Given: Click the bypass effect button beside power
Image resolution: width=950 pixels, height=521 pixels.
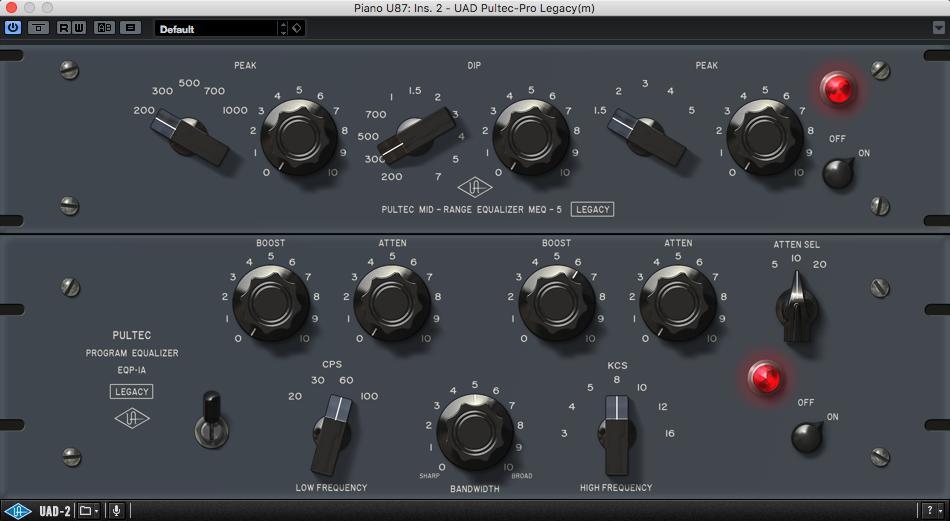Looking at the screenshot, I should pyautogui.click(x=38, y=28).
